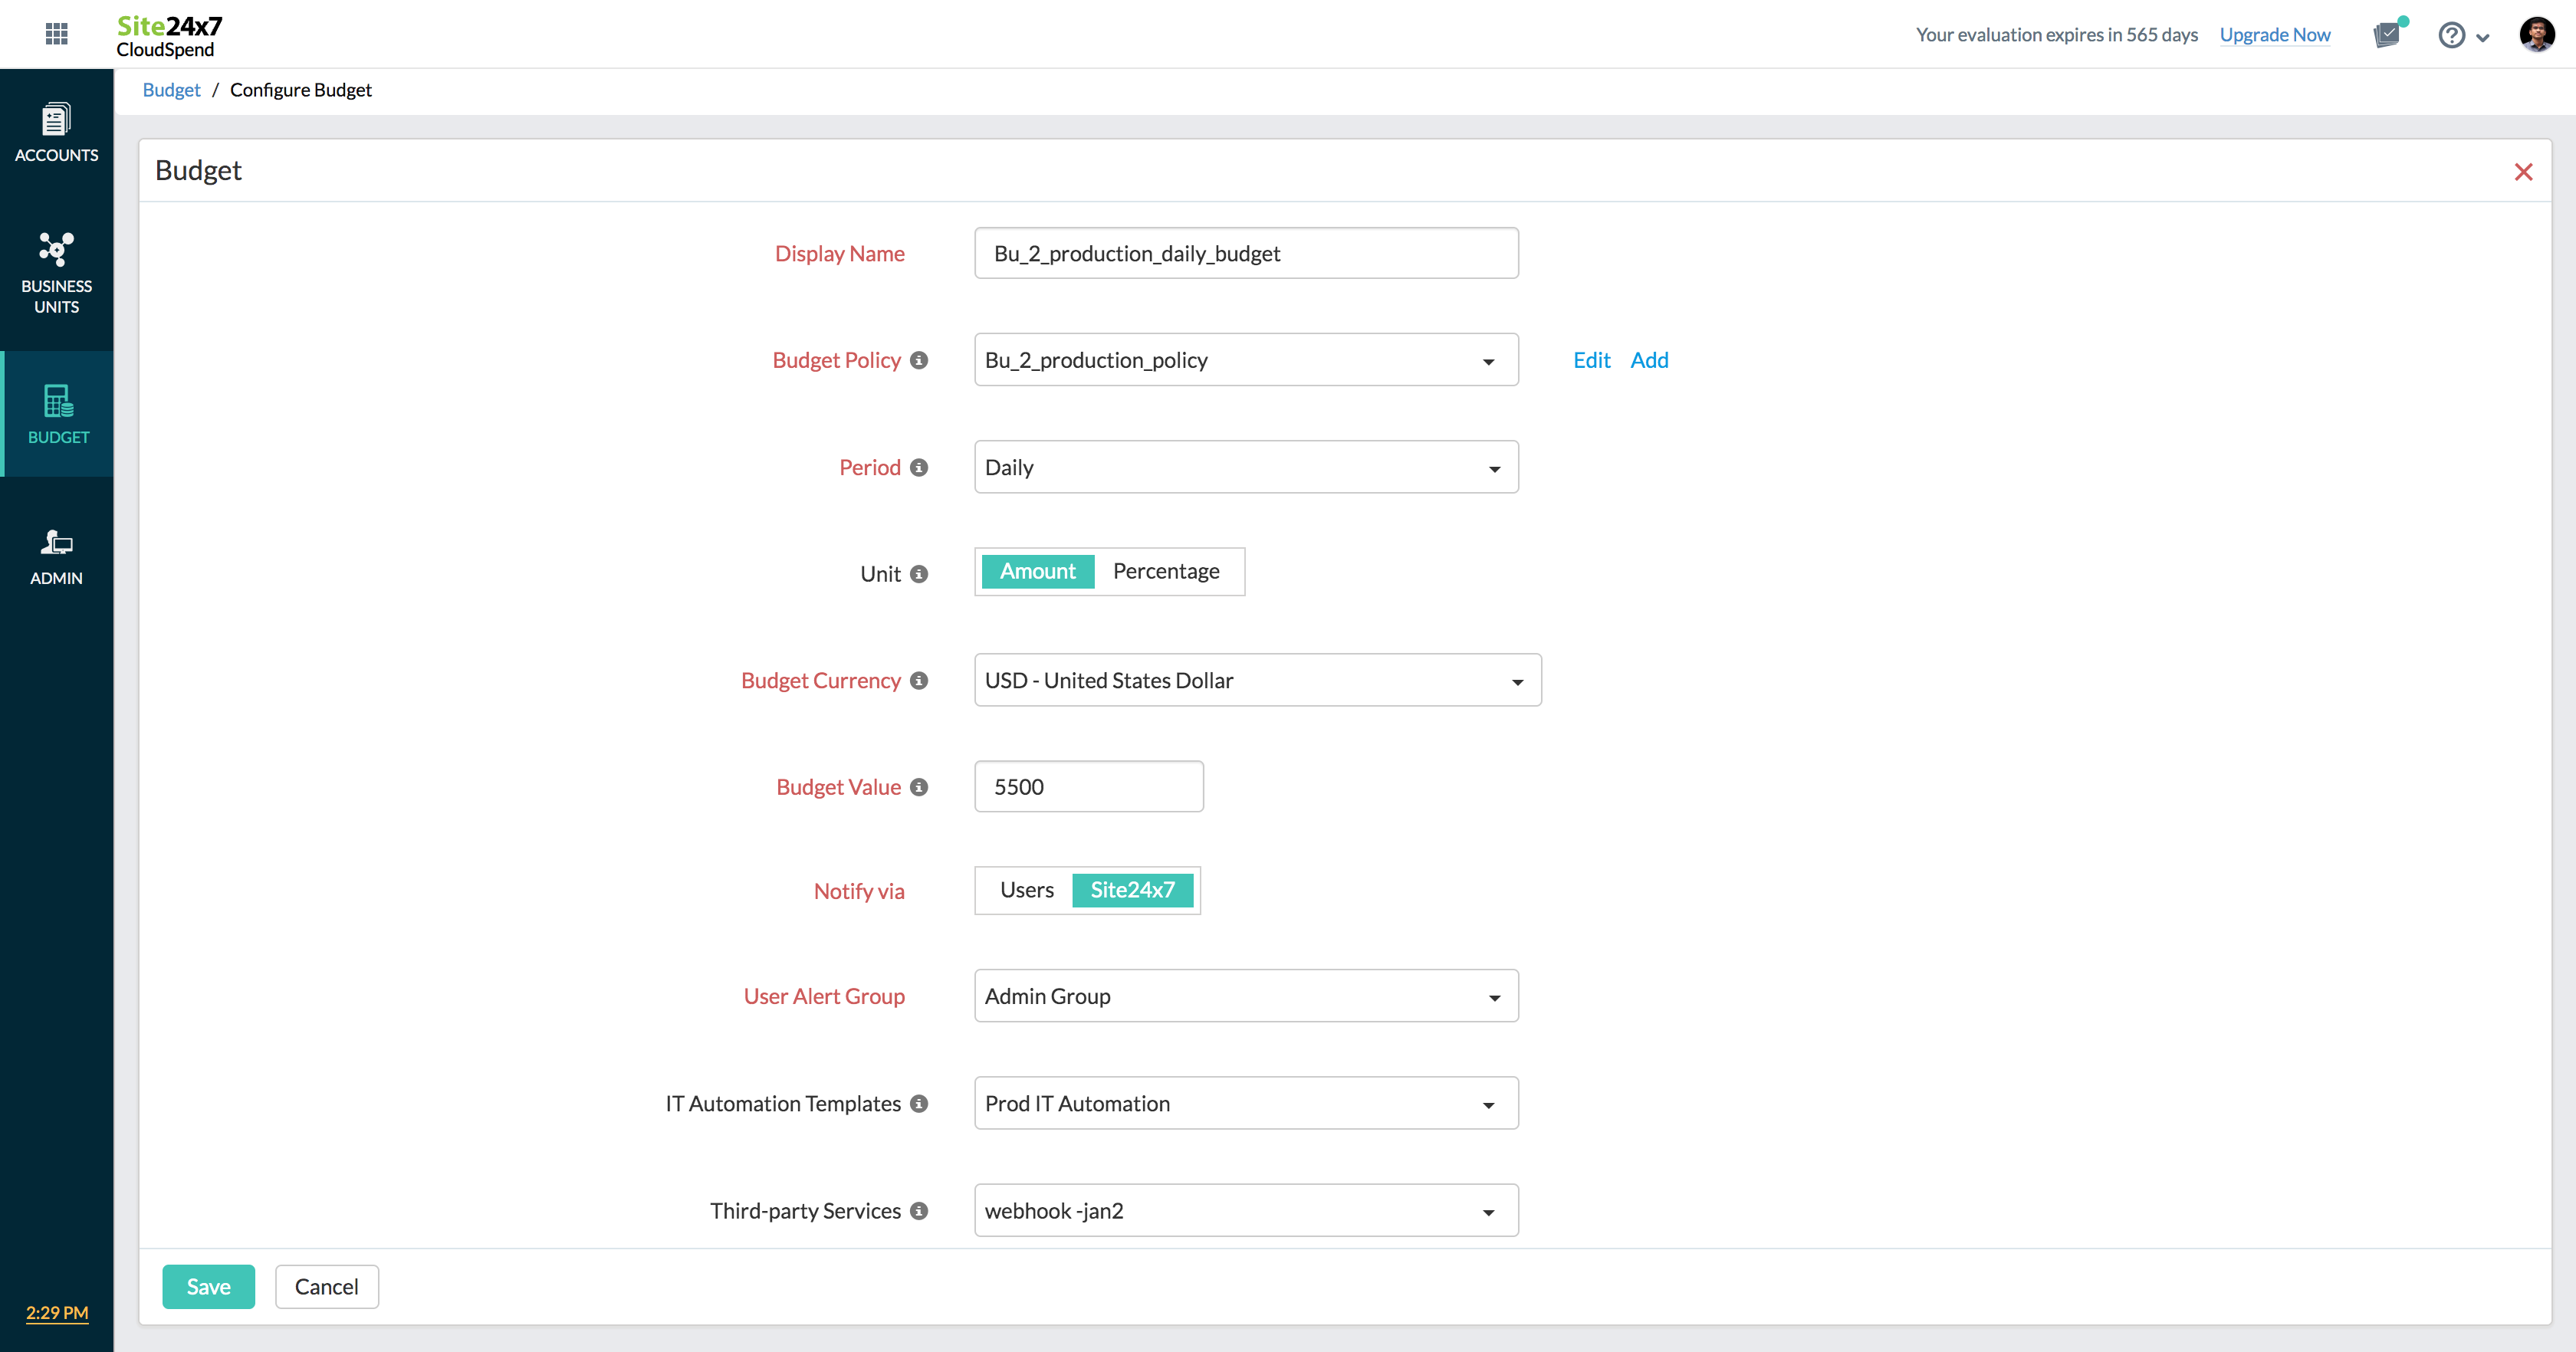Open Business Units in sidebar

(x=57, y=273)
